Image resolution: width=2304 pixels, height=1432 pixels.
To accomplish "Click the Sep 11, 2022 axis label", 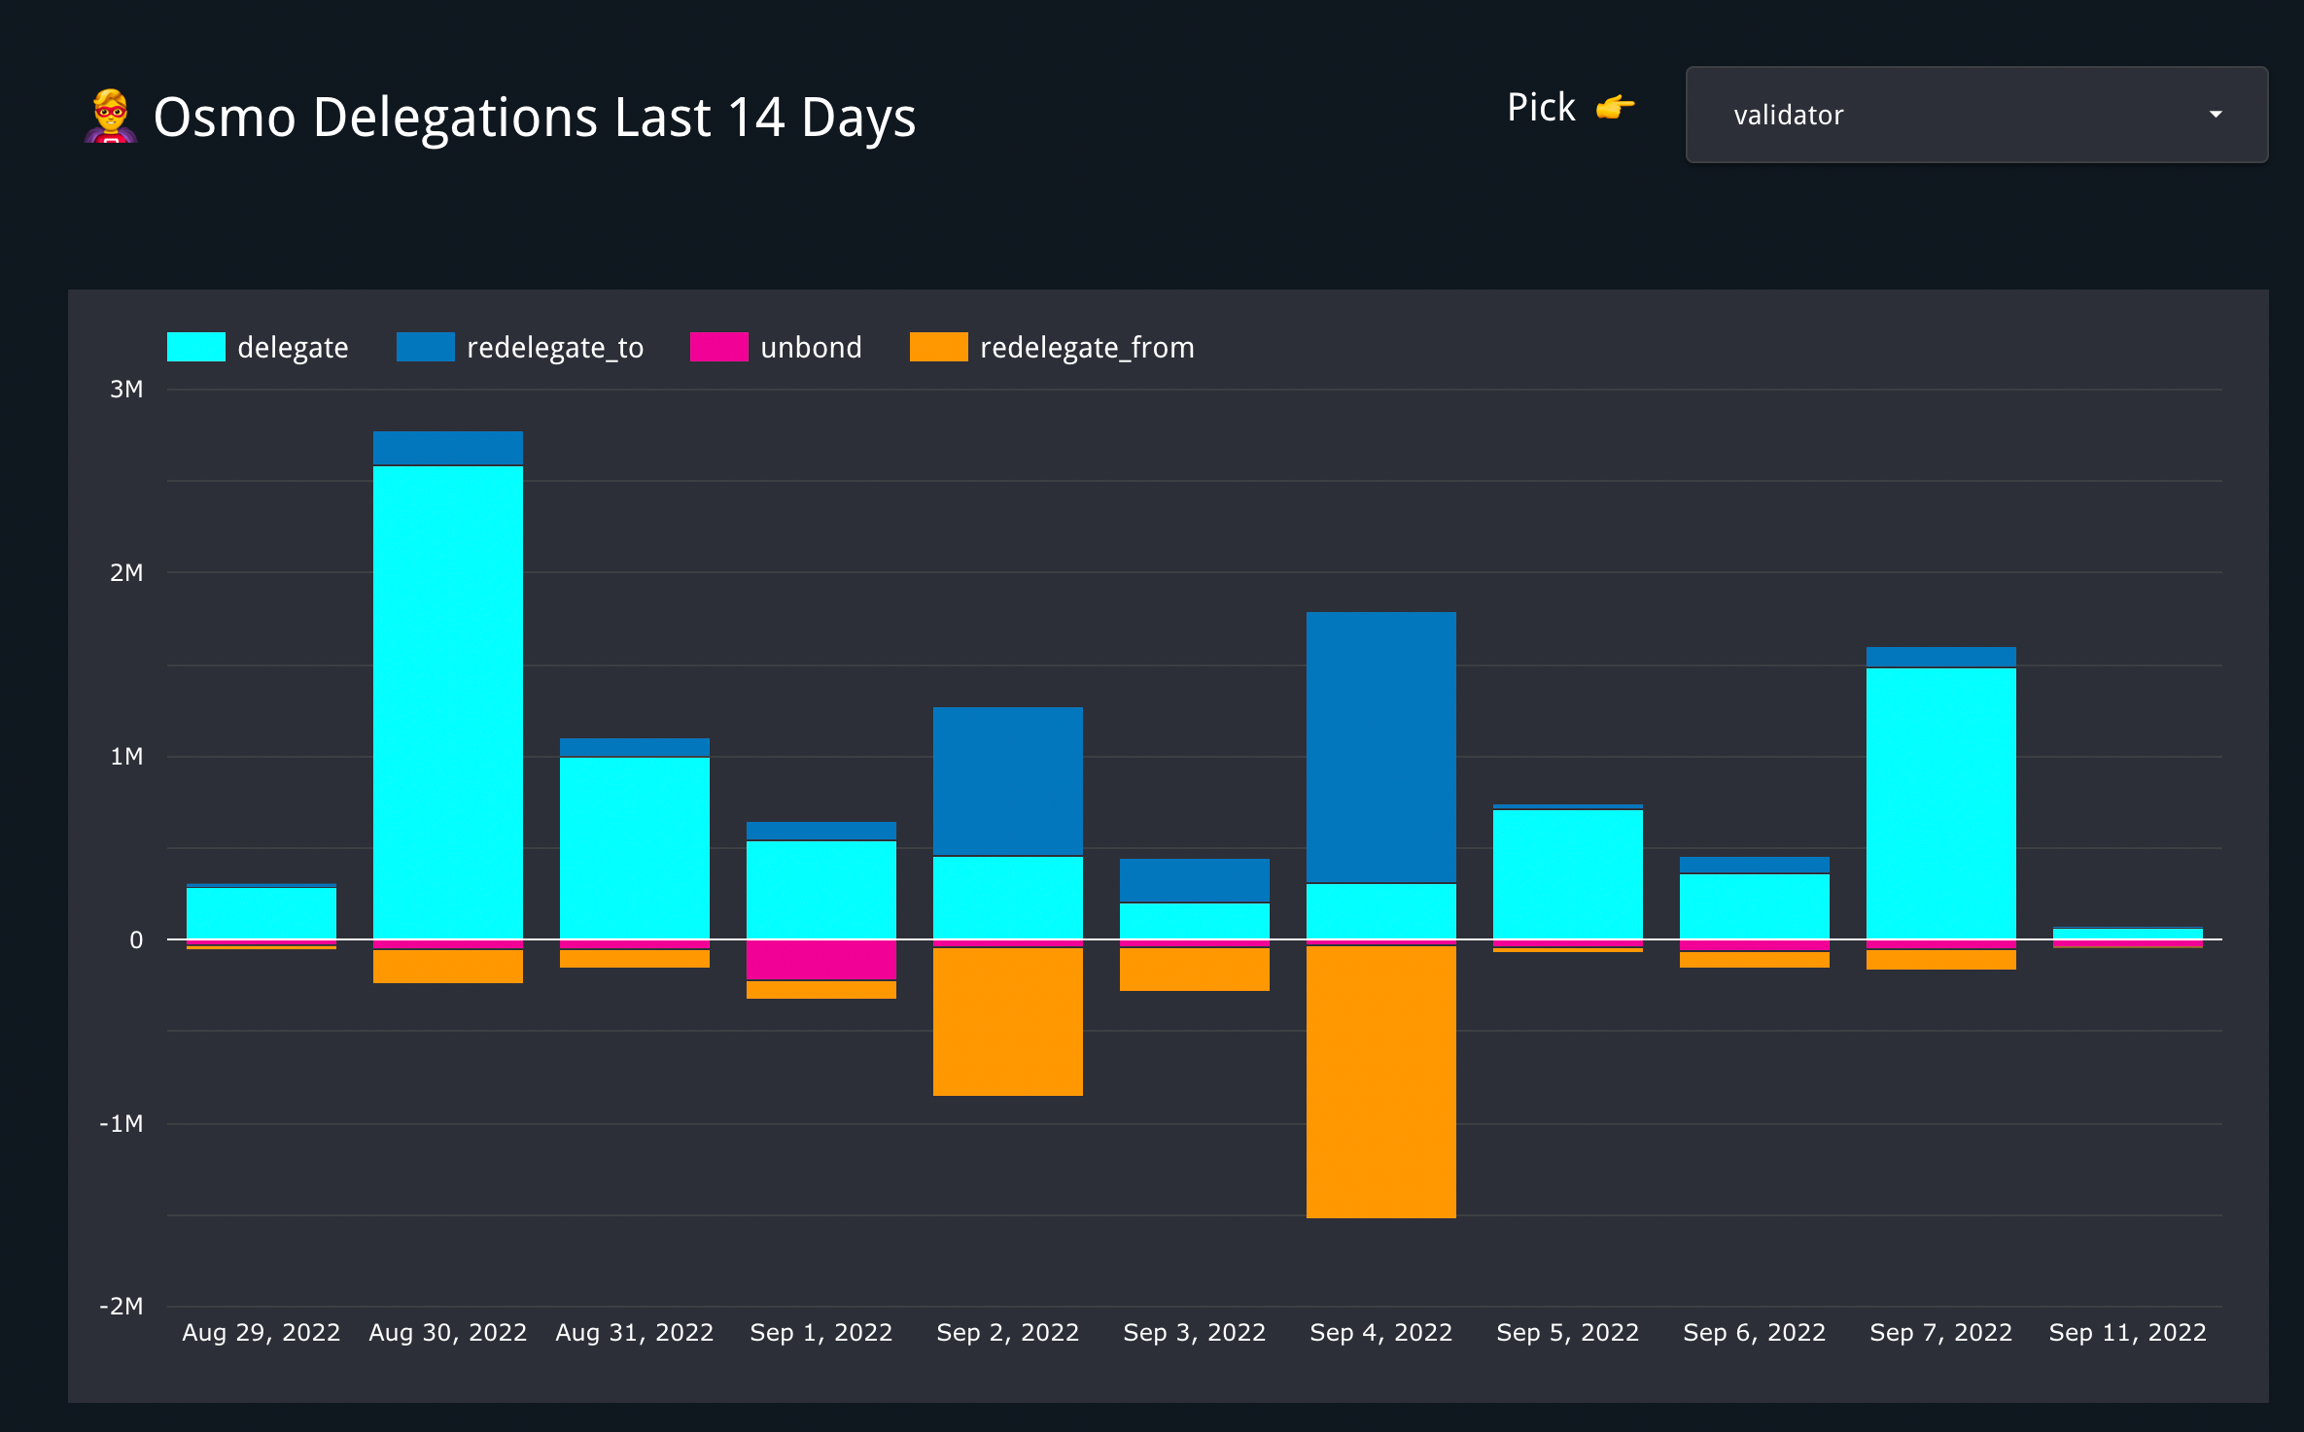I will [x=2126, y=1332].
